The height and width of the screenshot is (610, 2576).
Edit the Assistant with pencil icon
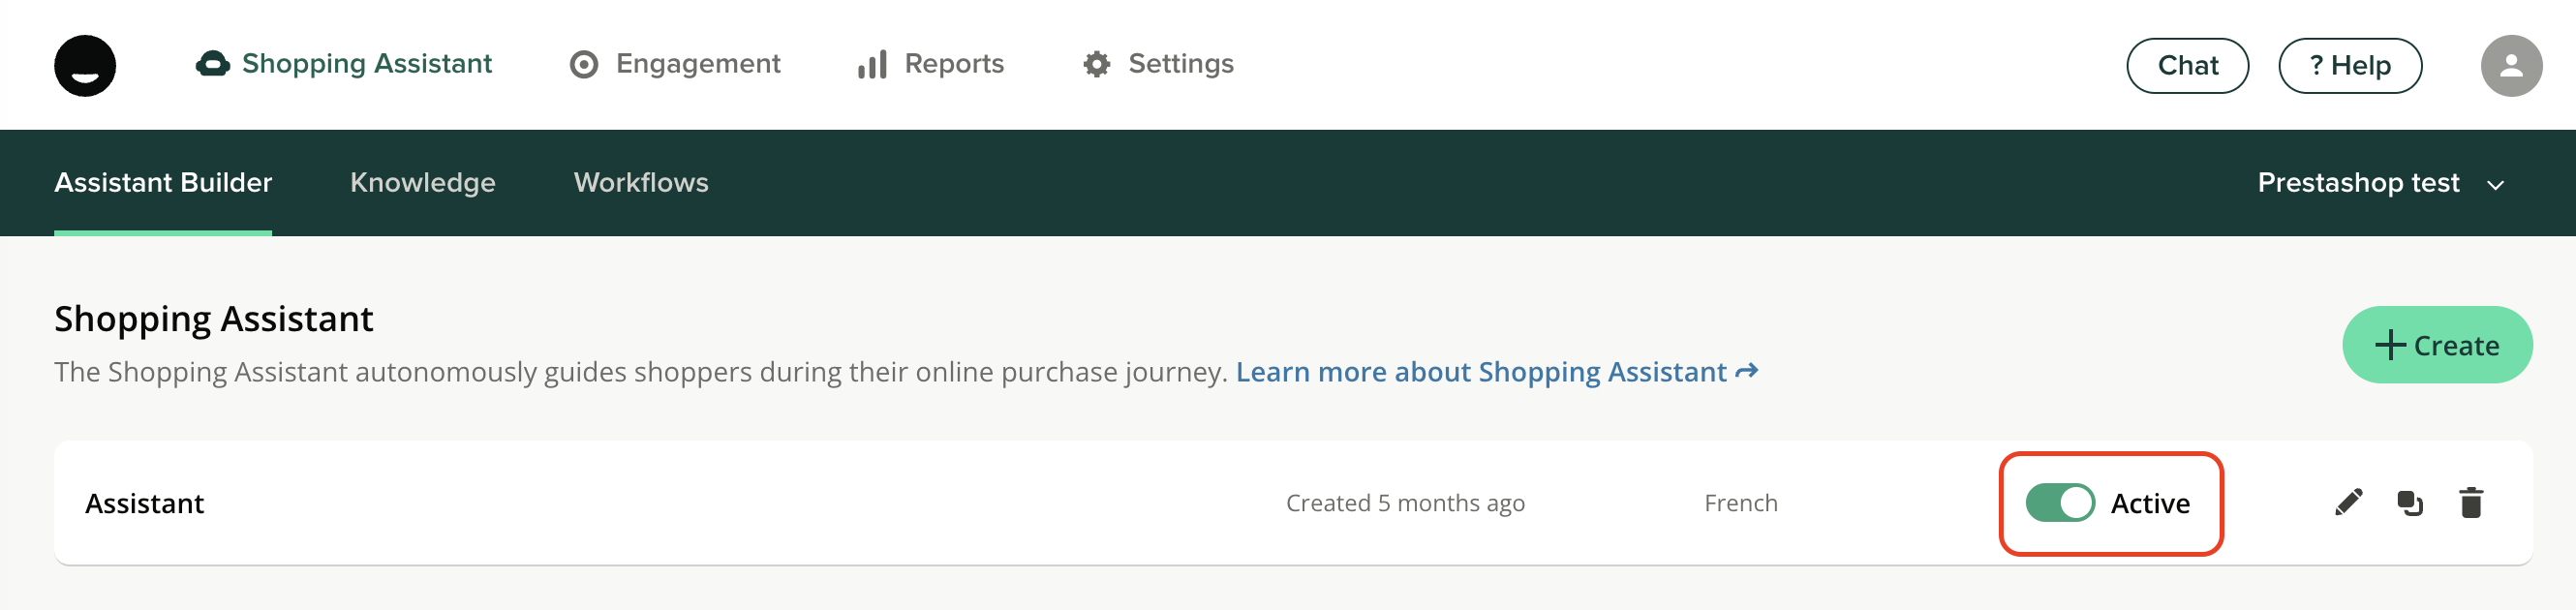tap(2348, 502)
